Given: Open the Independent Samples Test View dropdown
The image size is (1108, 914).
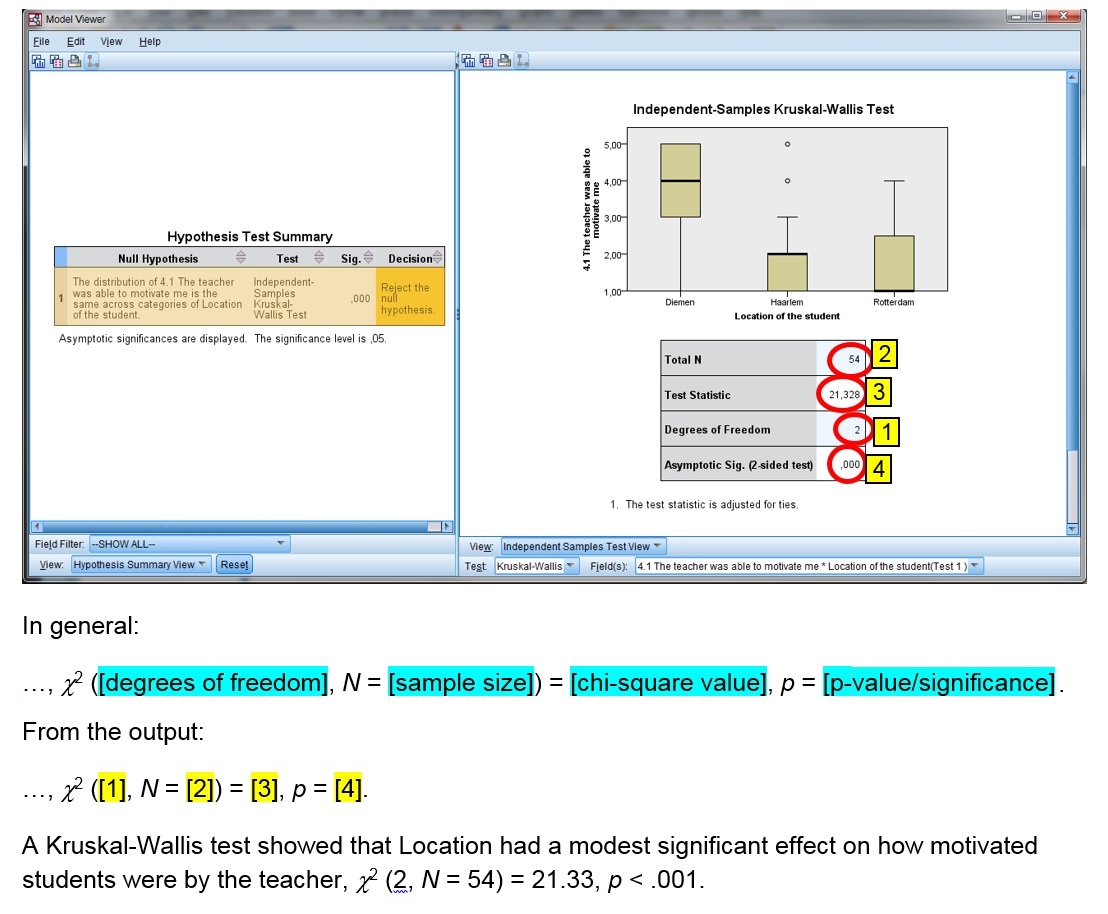Looking at the screenshot, I should pyautogui.click(x=583, y=546).
